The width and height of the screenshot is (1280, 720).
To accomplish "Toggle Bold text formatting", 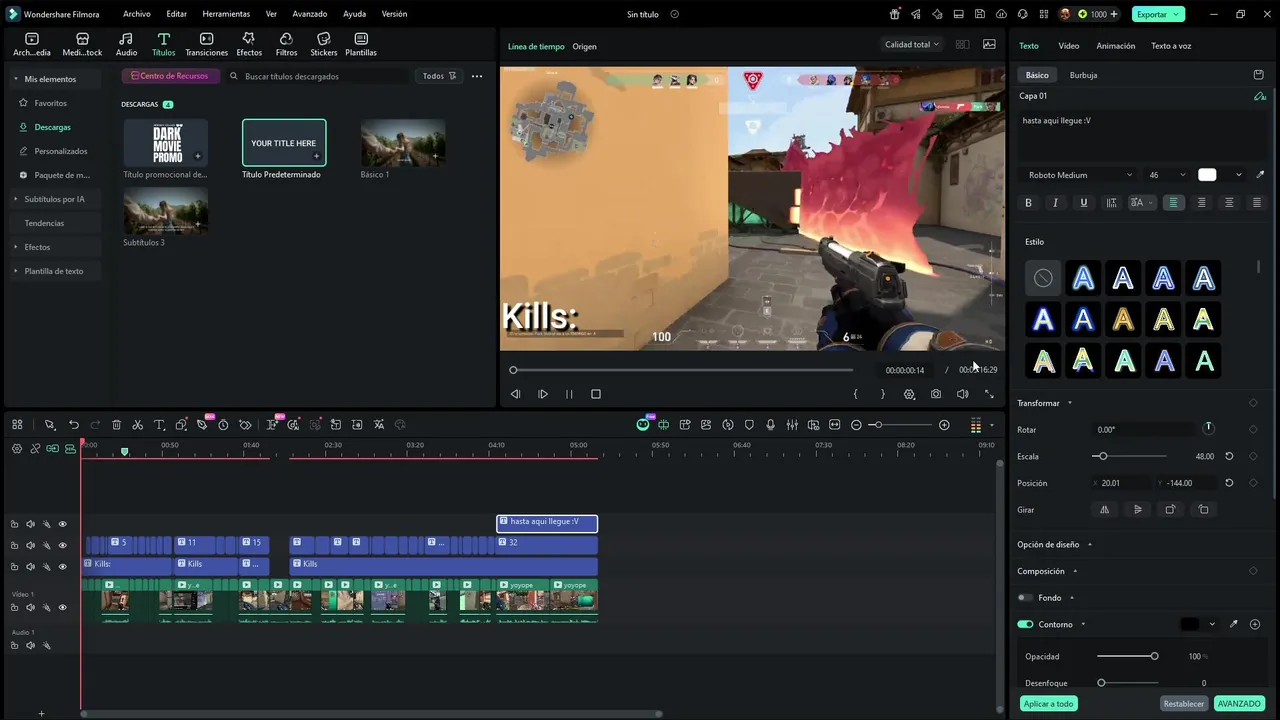I will tap(1028, 203).
